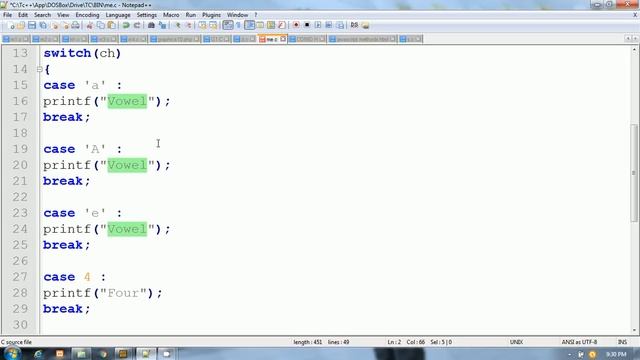Click scrollbar up arrow at top right

pyautogui.click(x=634, y=50)
